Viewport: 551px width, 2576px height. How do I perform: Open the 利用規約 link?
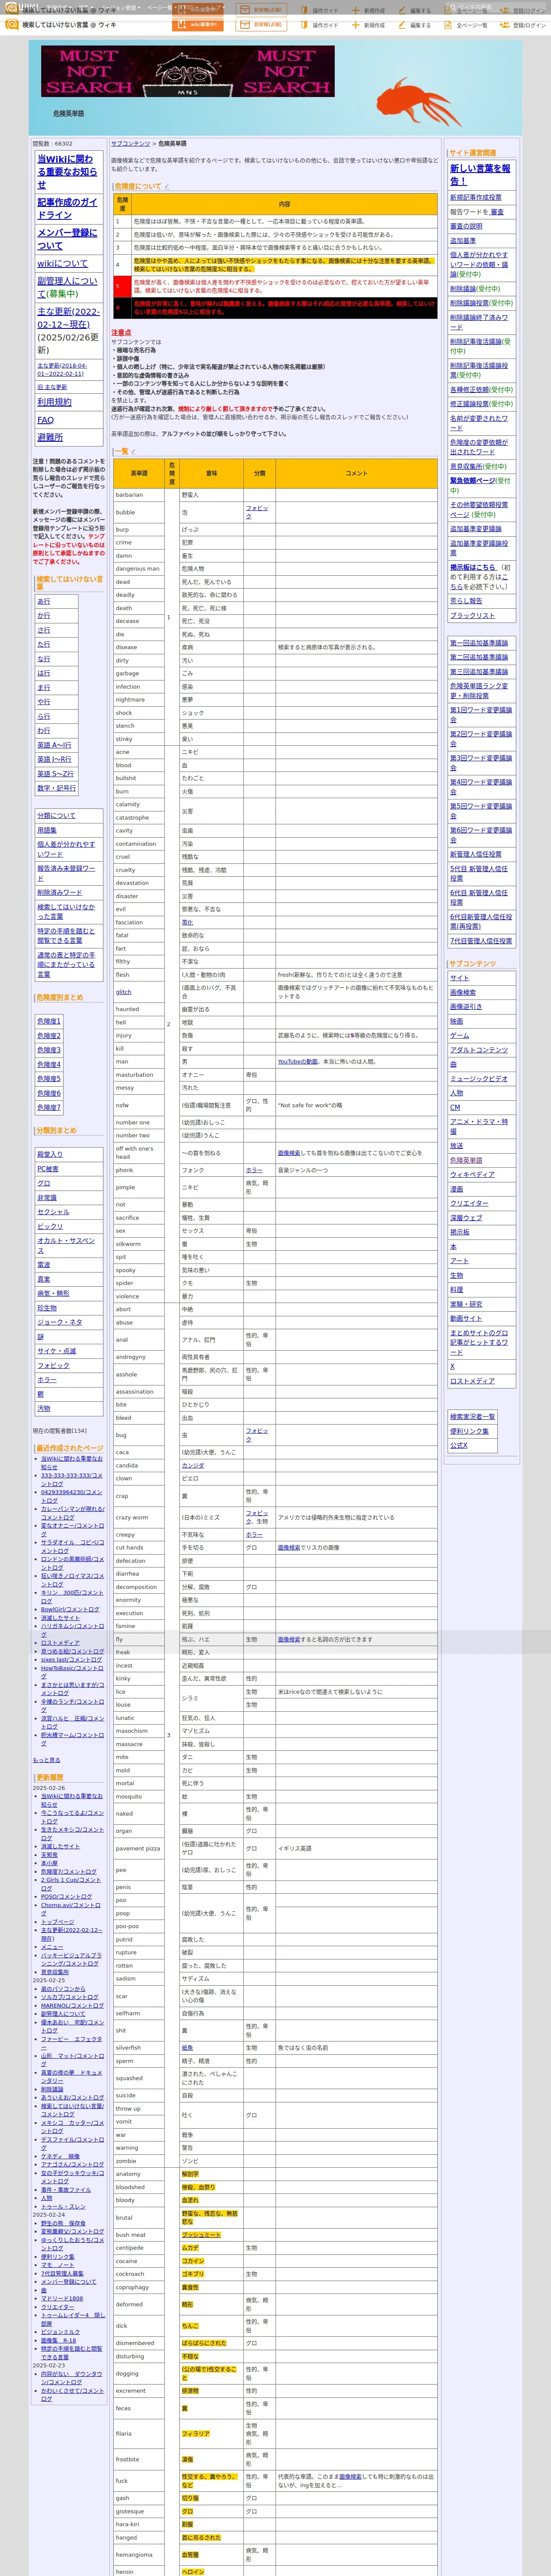[x=54, y=402]
